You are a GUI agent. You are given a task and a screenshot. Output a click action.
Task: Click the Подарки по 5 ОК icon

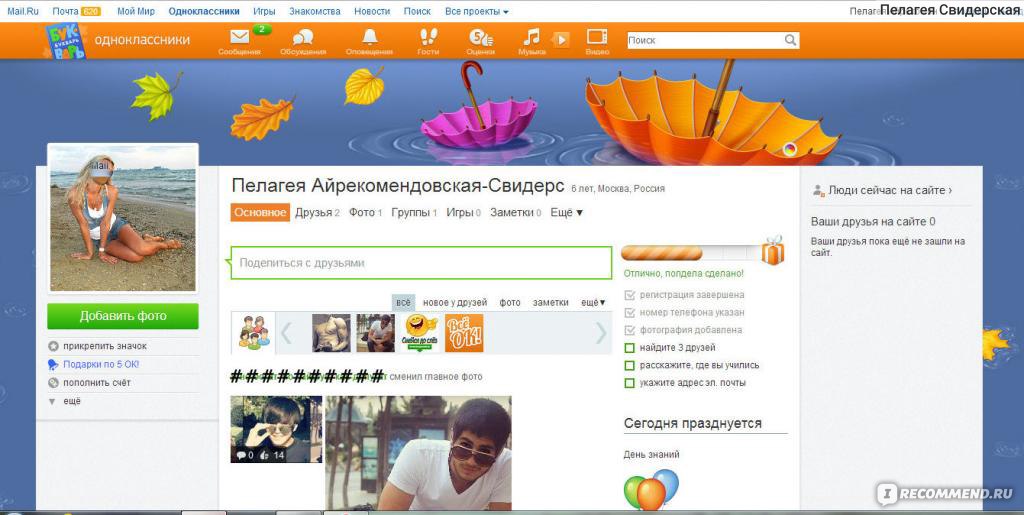click(54, 364)
